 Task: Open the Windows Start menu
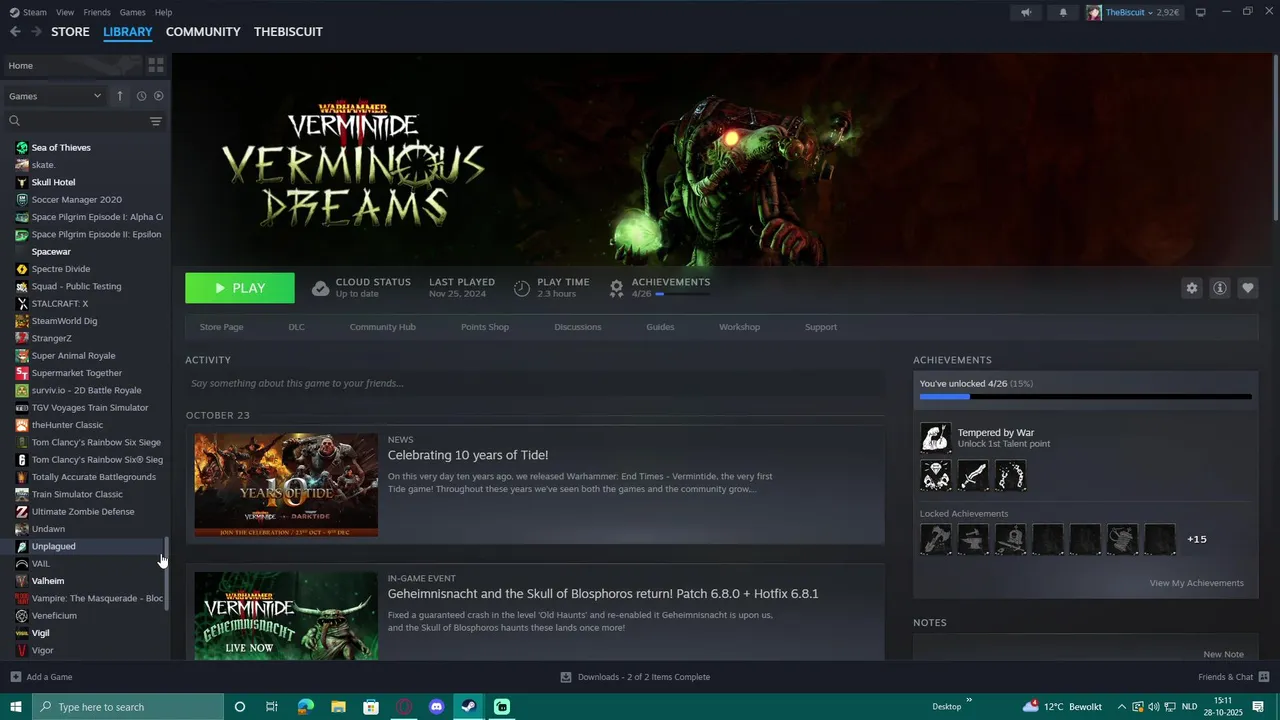(16, 707)
